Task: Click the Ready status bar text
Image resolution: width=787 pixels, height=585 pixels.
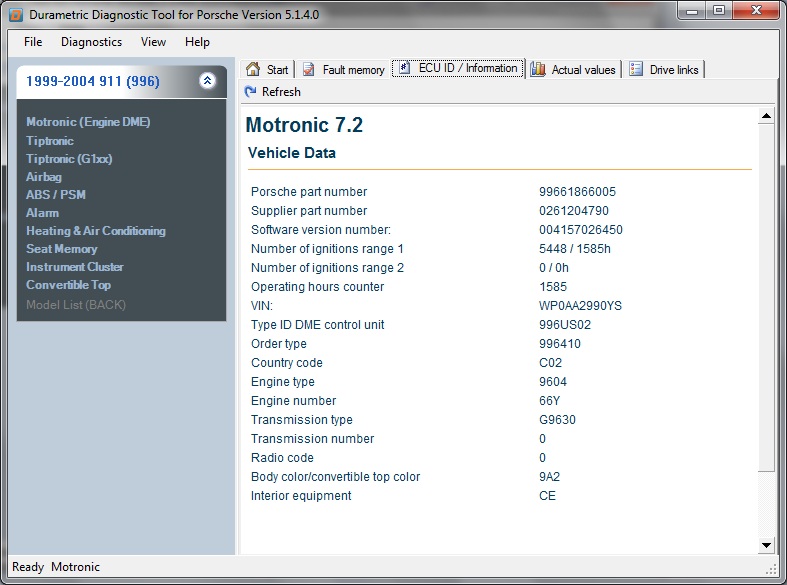Action: tap(28, 567)
